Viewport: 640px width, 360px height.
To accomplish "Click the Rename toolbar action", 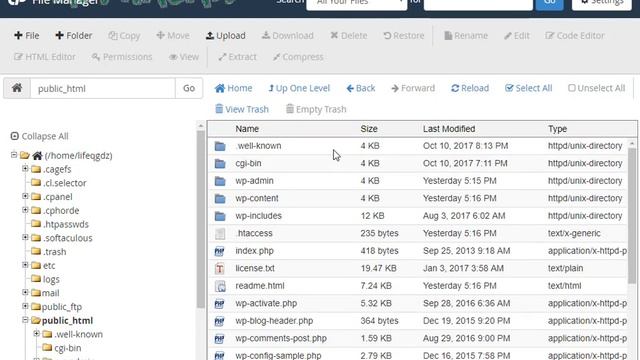I will 466,36.
